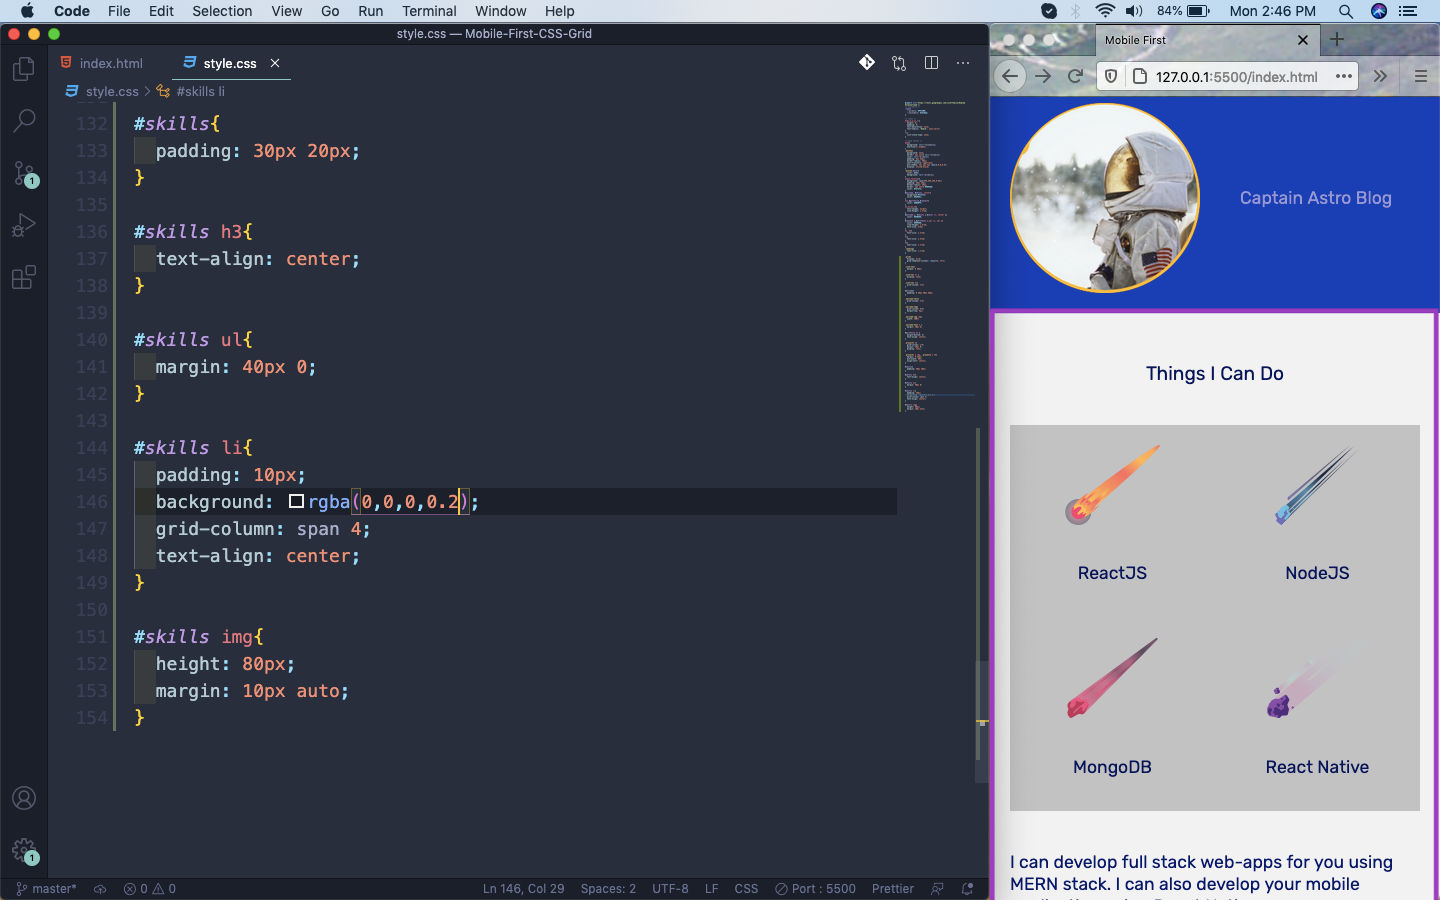Image resolution: width=1440 pixels, height=900 pixels.
Task: Click the Captain Astro Blog title
Action: tap(1315, 198)
